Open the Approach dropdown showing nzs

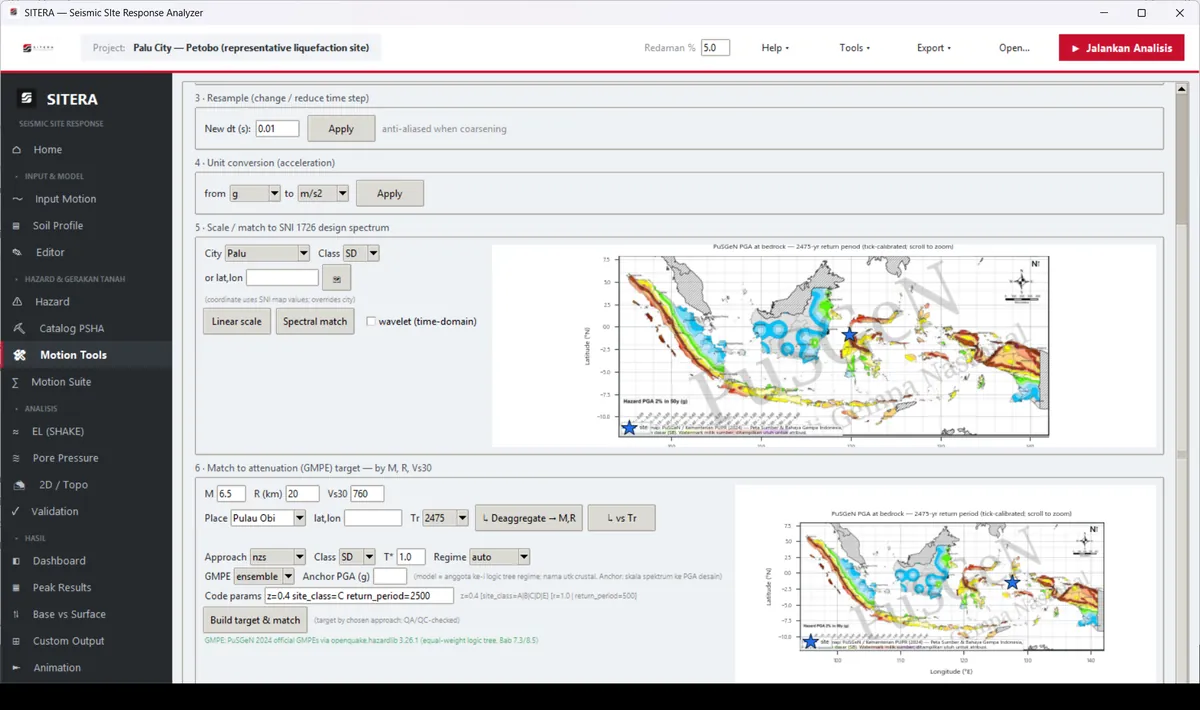point(277,557)
